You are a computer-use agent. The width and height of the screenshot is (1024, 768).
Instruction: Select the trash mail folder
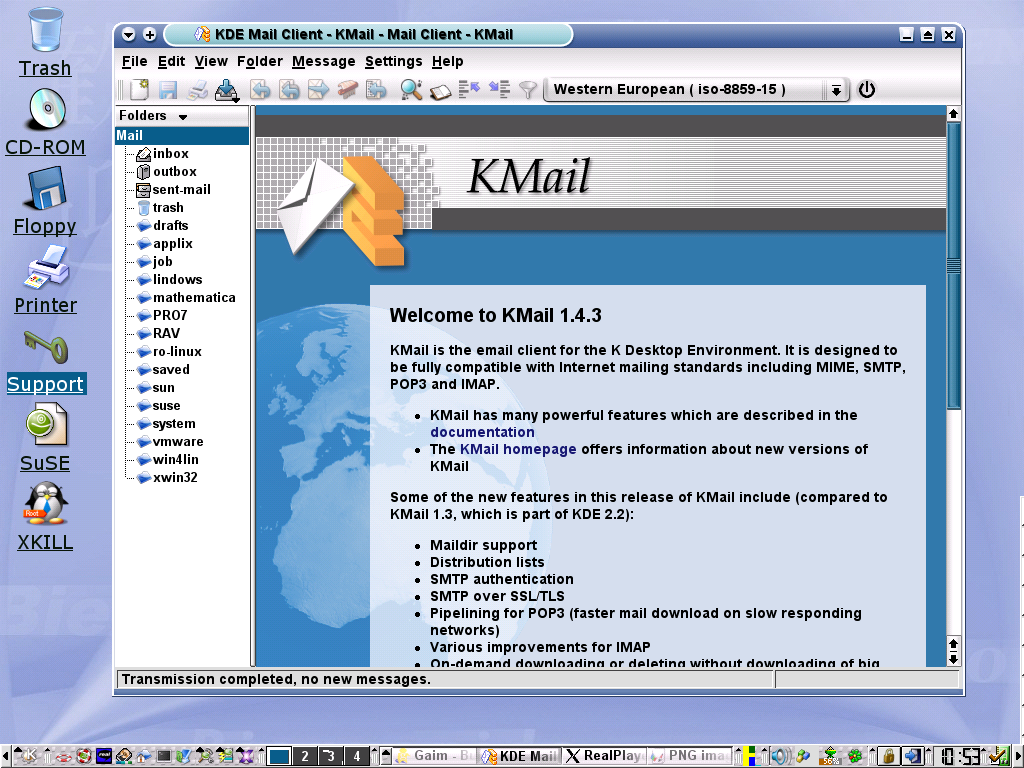168,208
